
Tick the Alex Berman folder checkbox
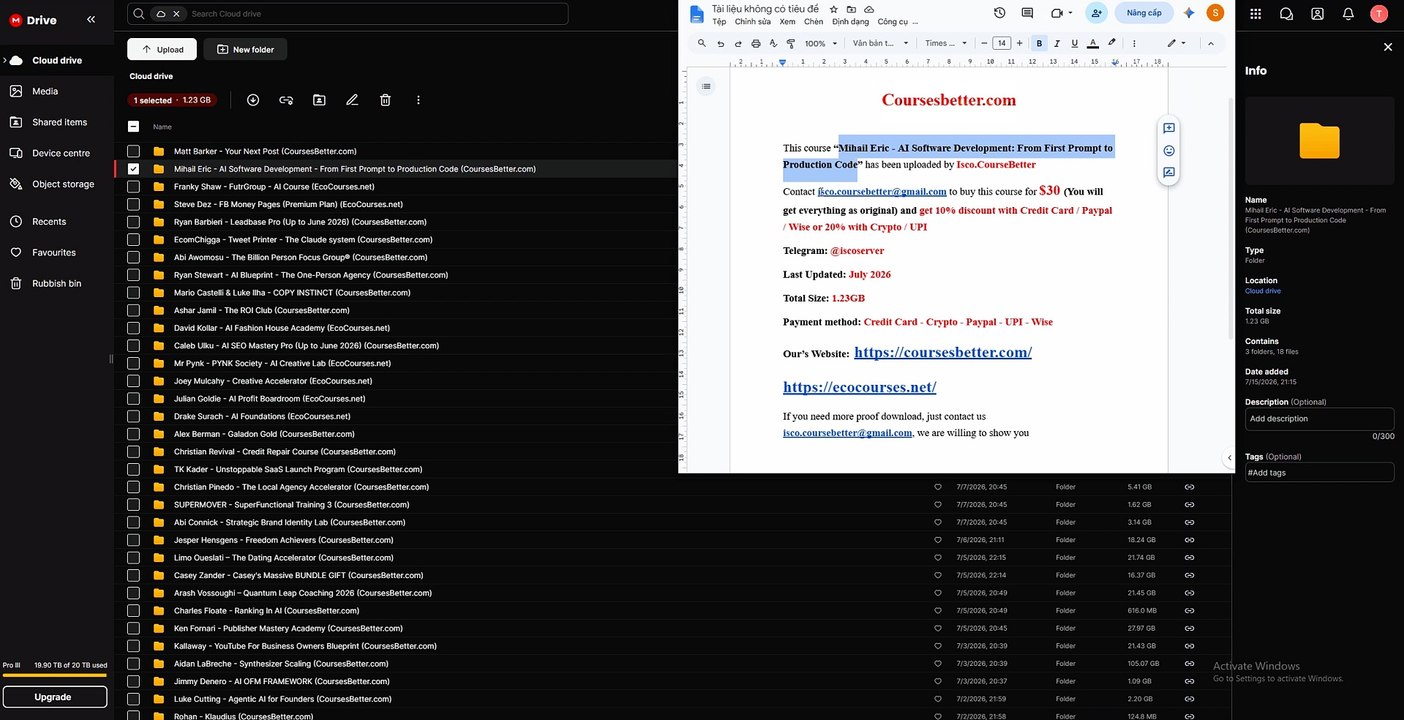click(133, 434)
